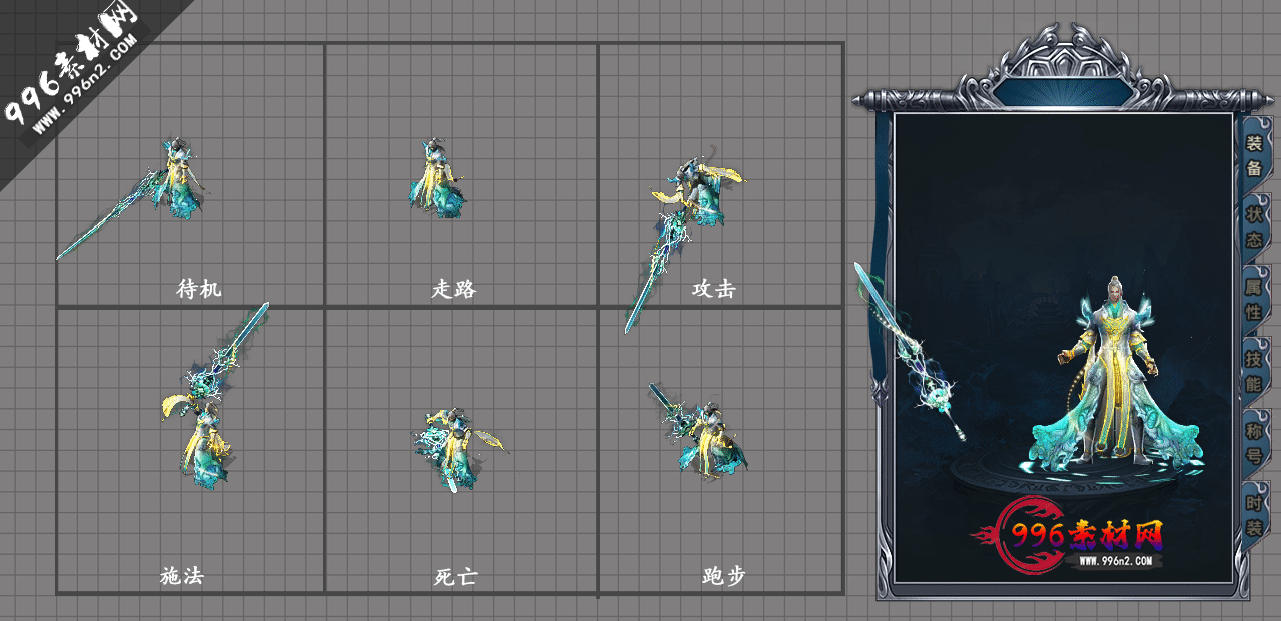The height and width of the screenshot is (621, 1281).
Task: Click the 死亡 label text
Action: 455,577
